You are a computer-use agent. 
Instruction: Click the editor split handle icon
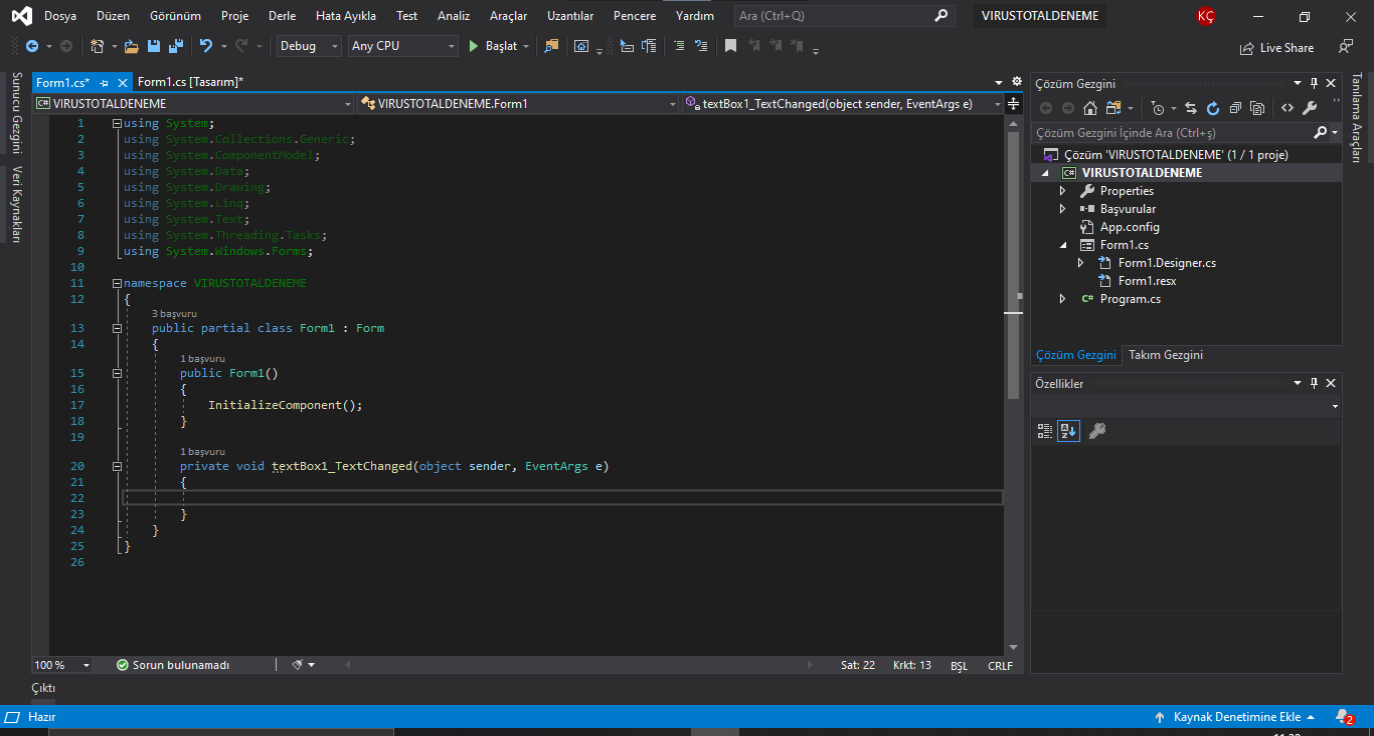click(1013, 104)
